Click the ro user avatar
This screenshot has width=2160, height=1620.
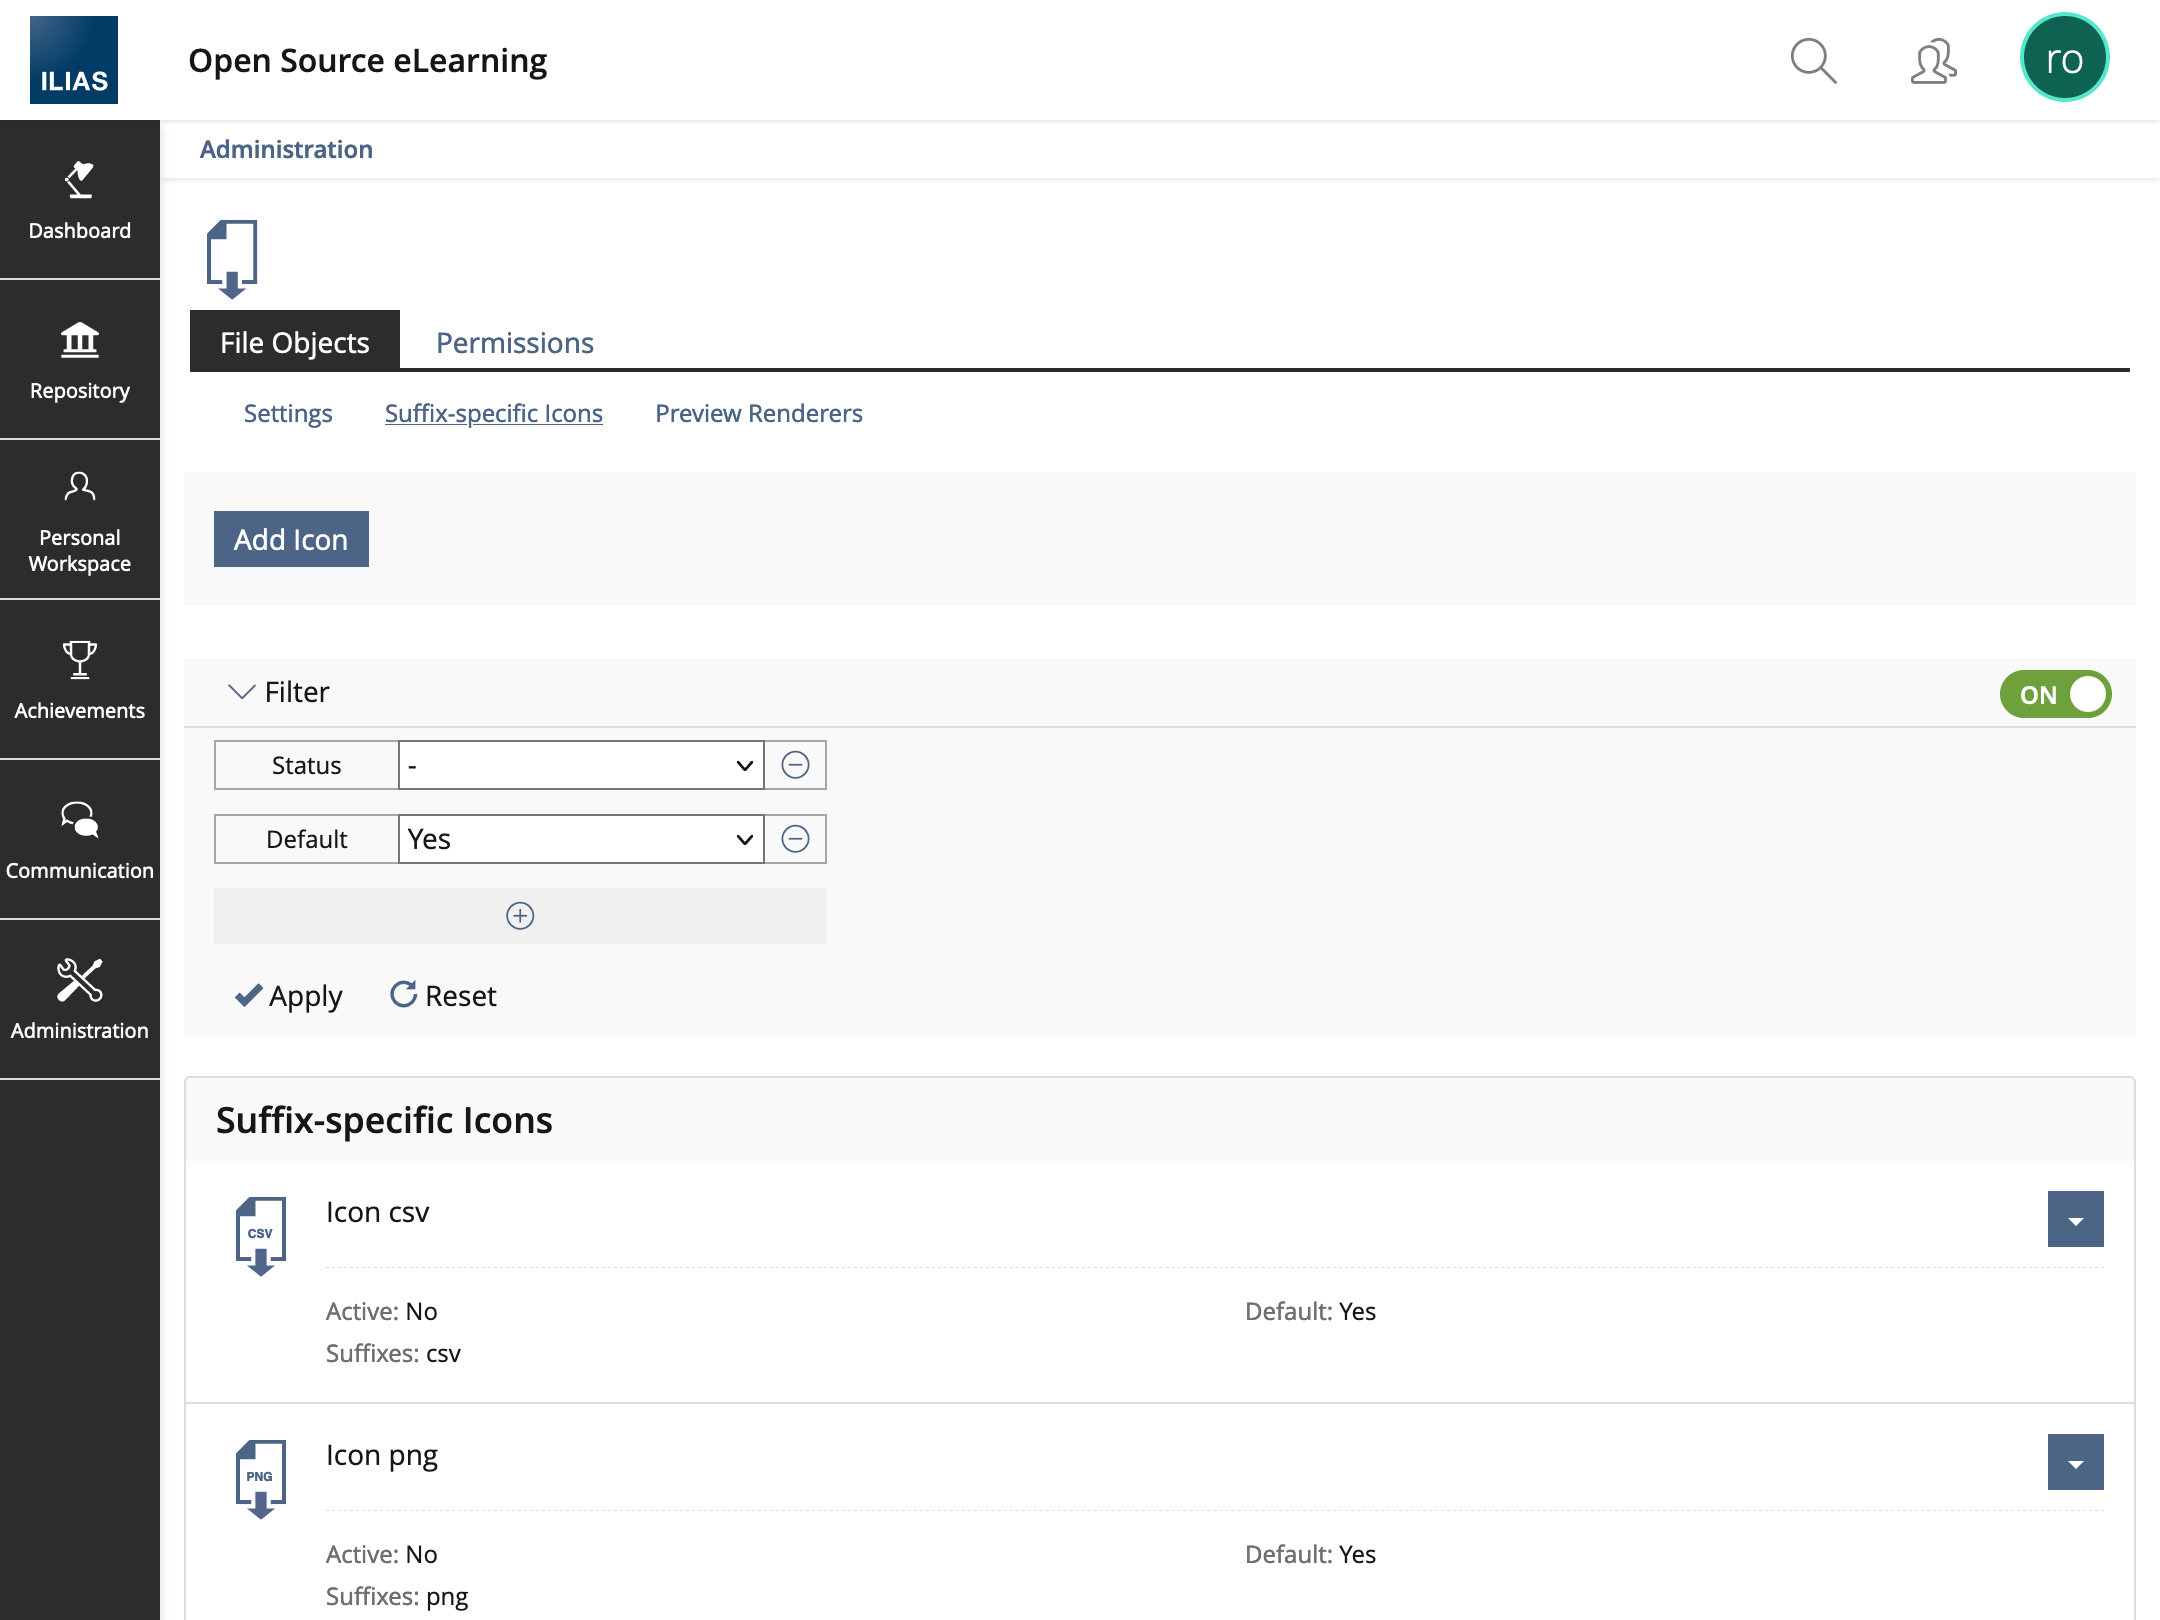tap(2063, 59)
